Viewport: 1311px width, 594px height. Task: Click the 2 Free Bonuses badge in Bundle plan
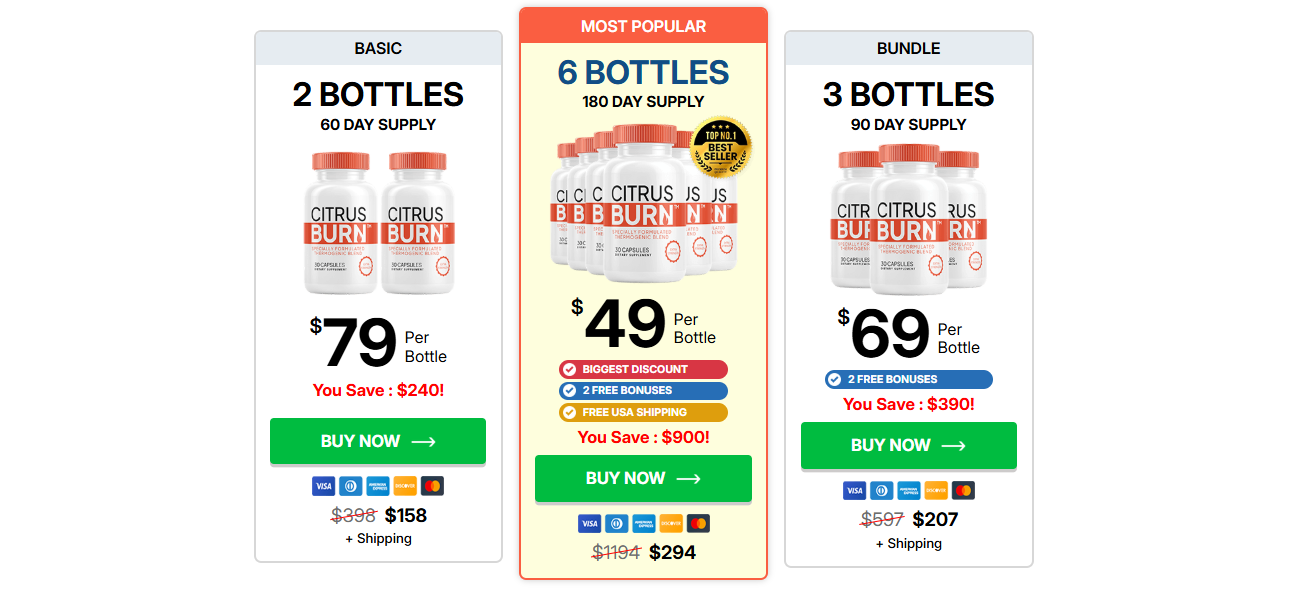908,380
